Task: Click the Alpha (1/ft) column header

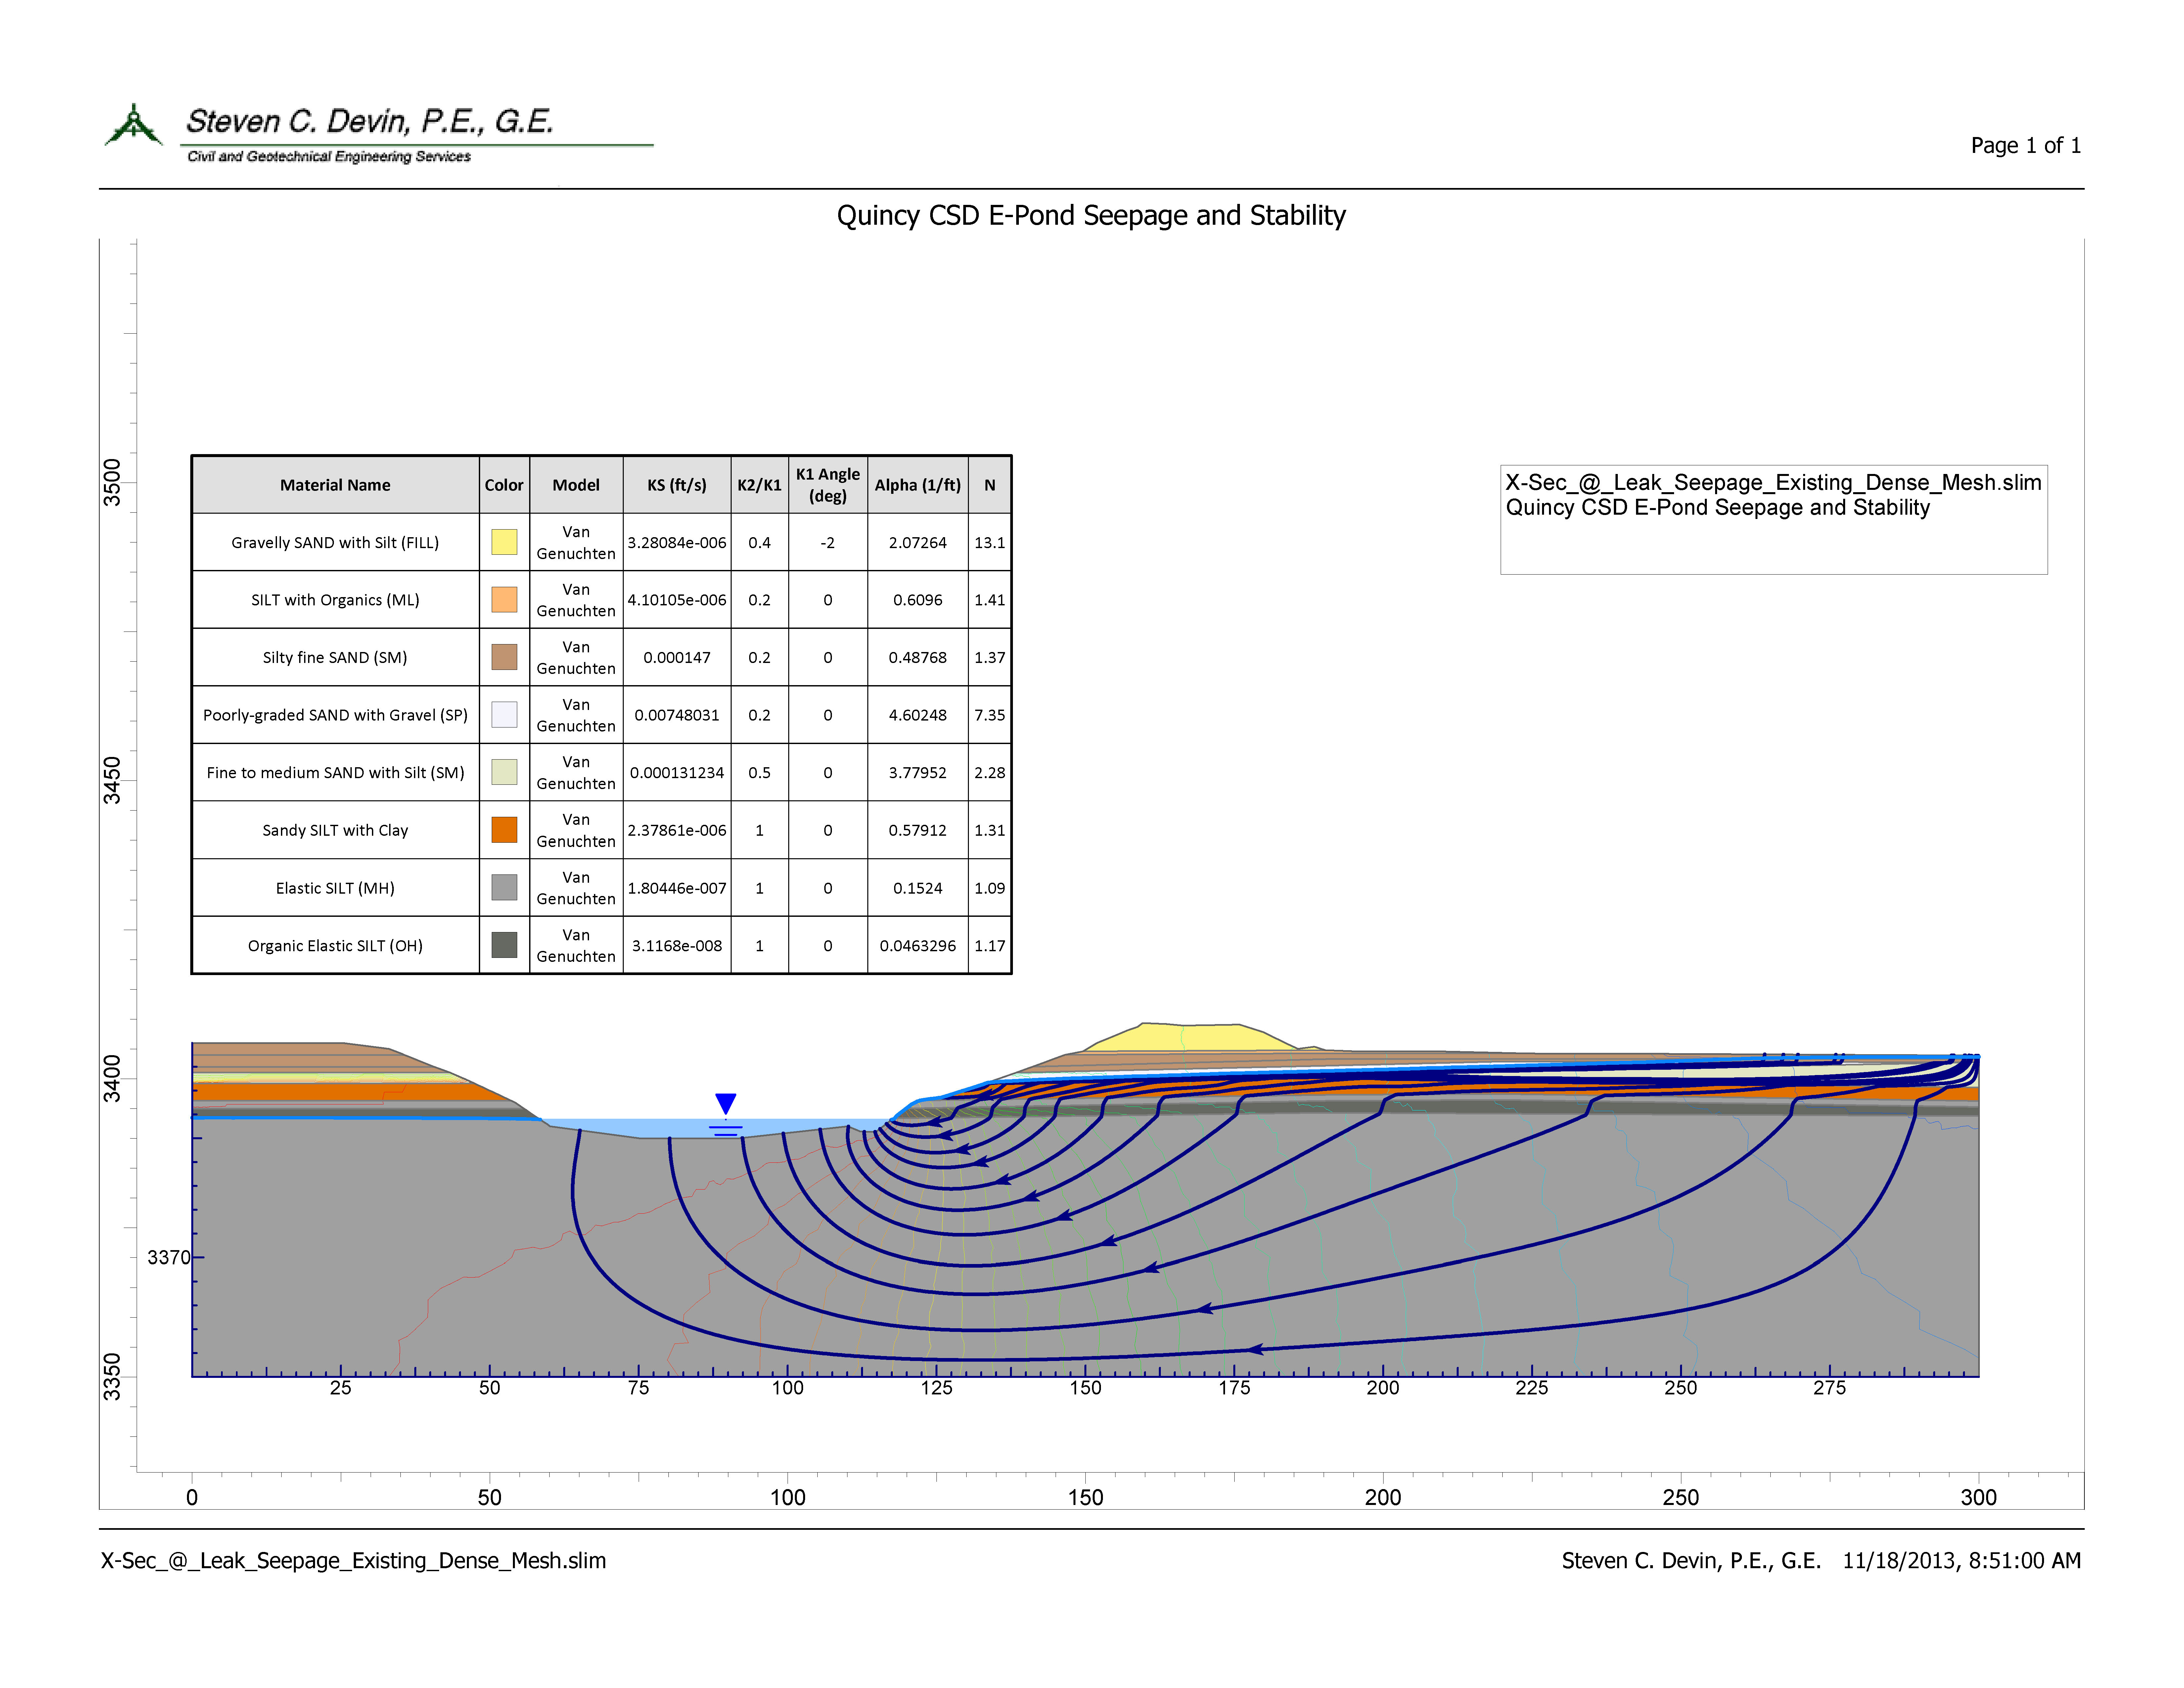Action: 917,485
